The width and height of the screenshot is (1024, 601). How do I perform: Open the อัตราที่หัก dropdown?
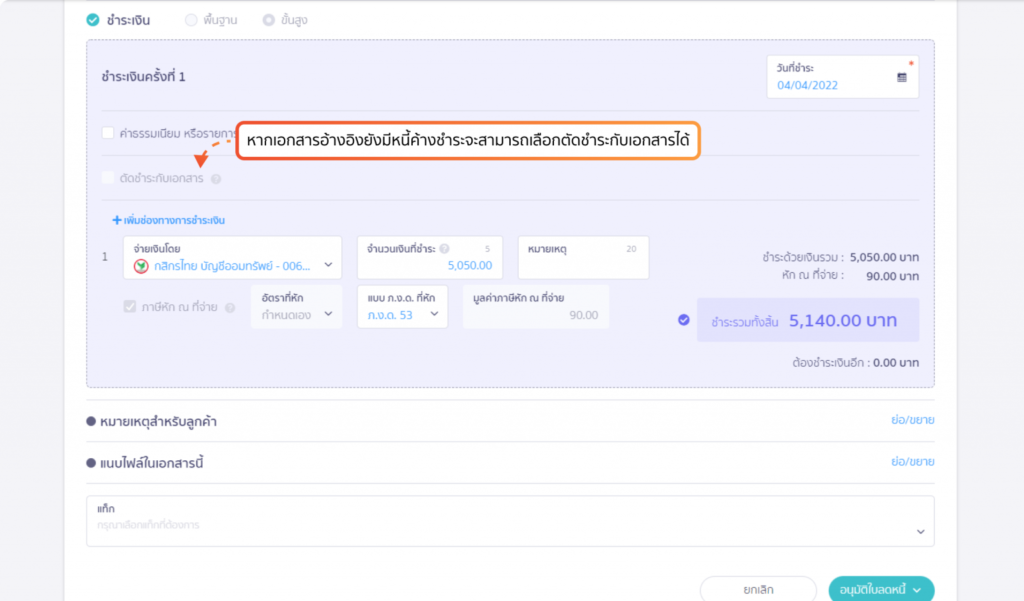(296, 306)
